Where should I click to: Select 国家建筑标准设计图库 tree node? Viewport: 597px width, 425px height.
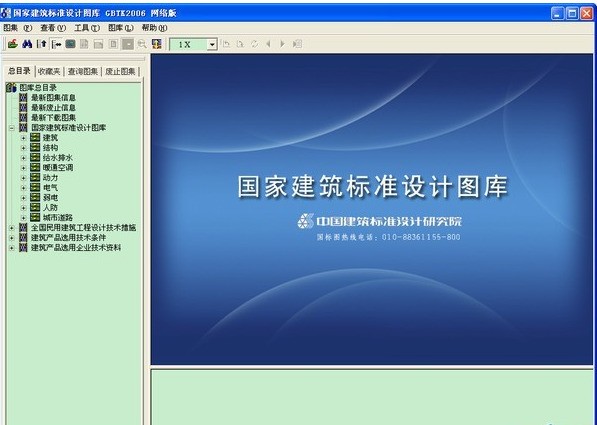click(x=69, y=128)
